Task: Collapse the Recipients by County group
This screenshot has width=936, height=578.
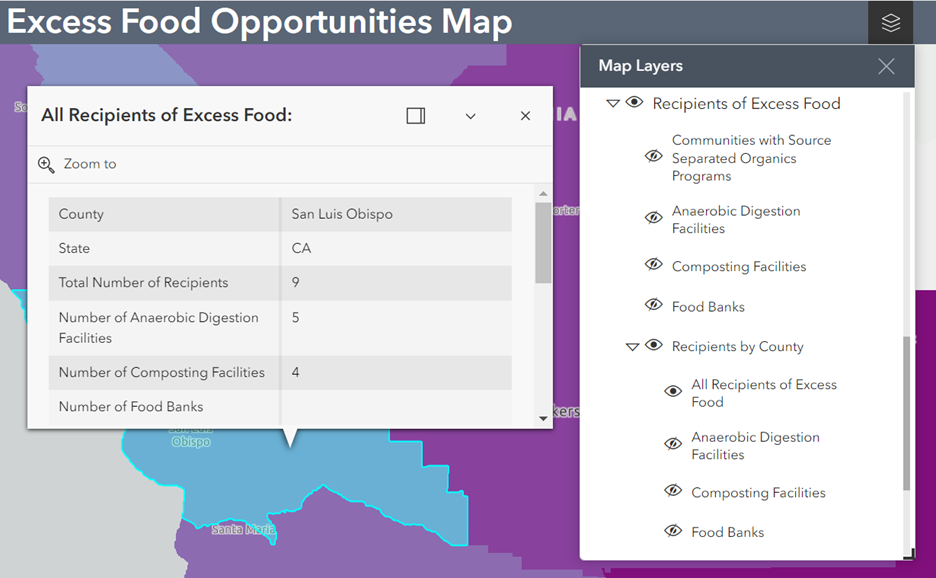Action: [x=632, y=346]
